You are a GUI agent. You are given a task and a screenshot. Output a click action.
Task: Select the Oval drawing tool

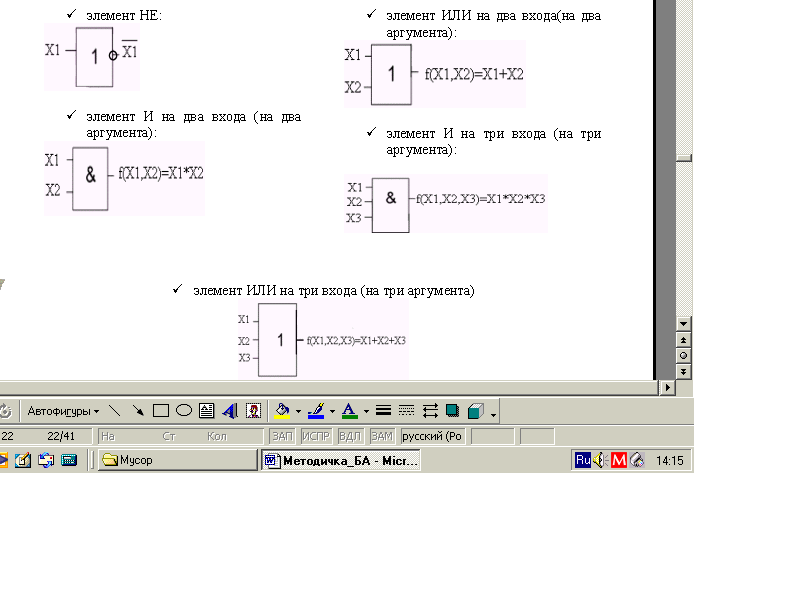pos(184,411)
